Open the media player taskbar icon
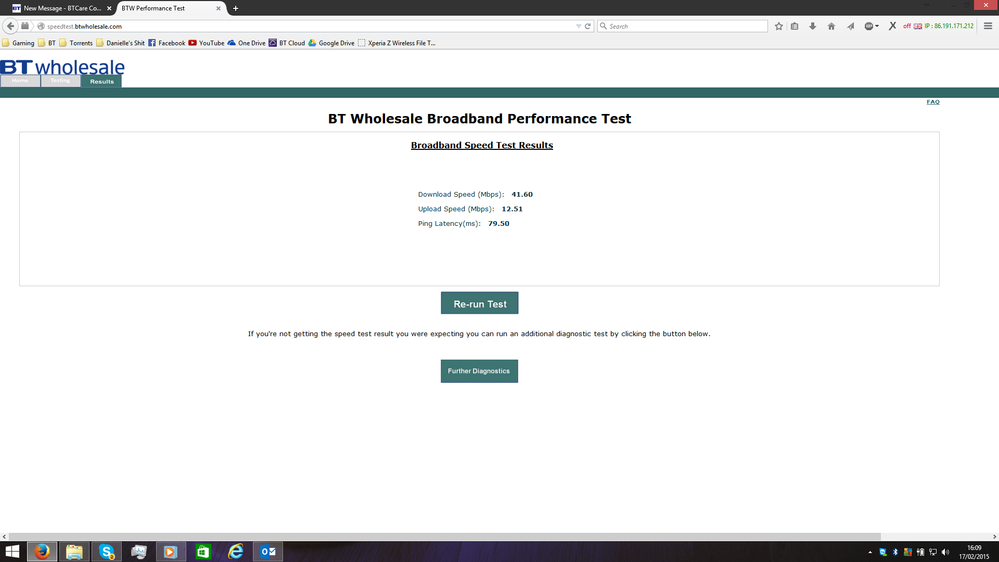This screenshot has height=562, width=999. 171,552
